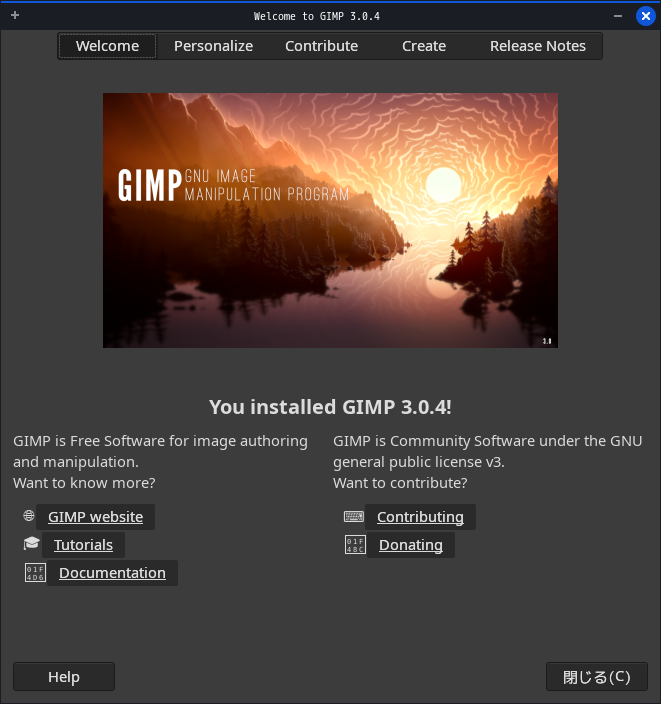Image resolution: width=661 pixels, height=704 pixels.
Task: Click the 'Want to know more?' text
Action: click(84, 483)
